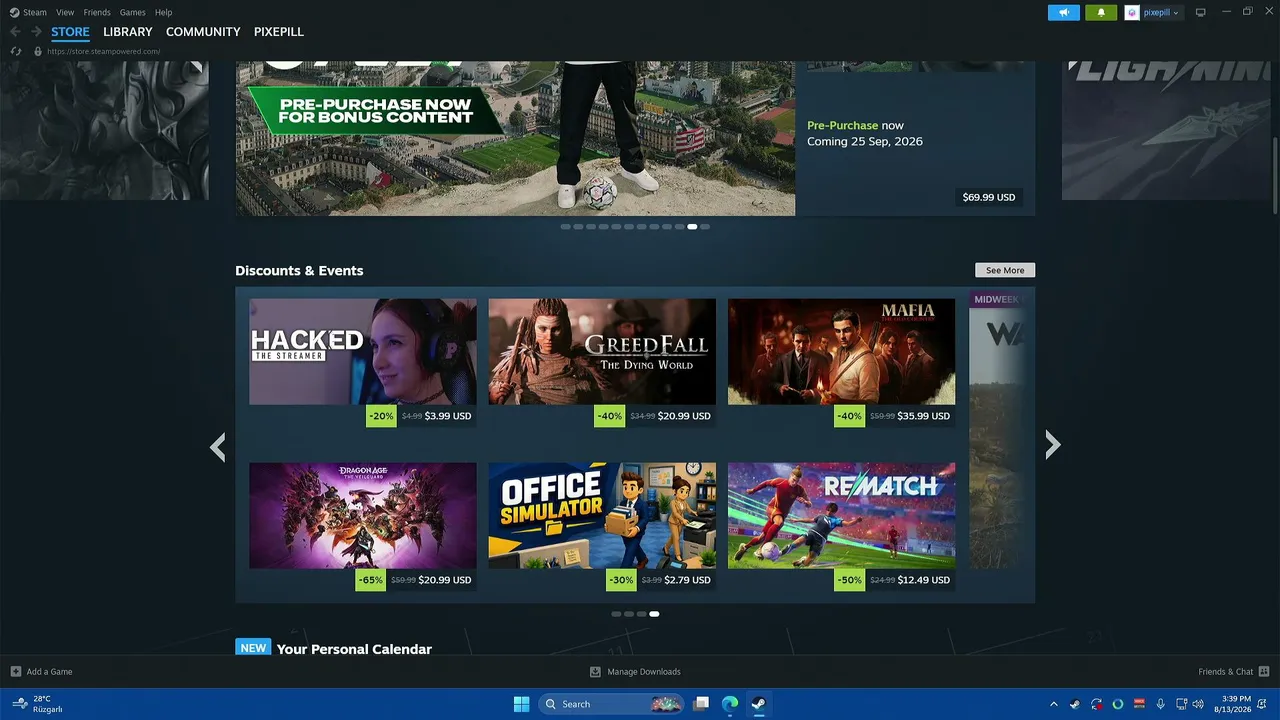Open the Friends menu
This screenshot has width=1280, height=720.
pos(97,12)
